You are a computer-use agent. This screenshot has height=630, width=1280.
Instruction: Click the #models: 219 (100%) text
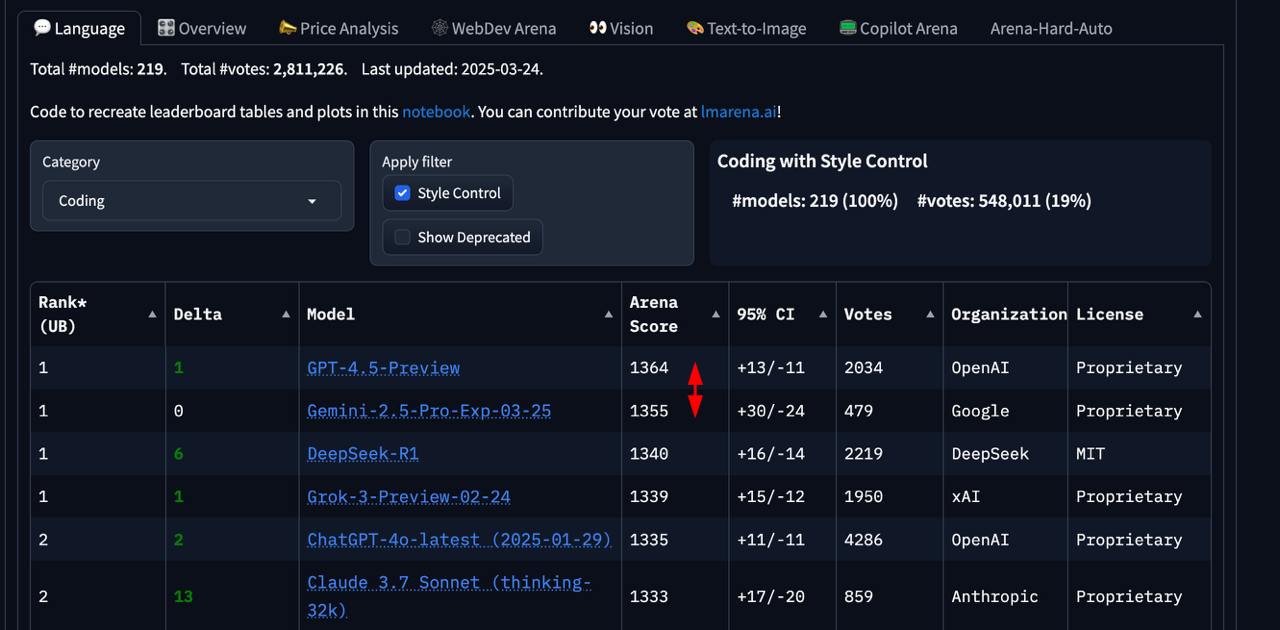[815, 201]
